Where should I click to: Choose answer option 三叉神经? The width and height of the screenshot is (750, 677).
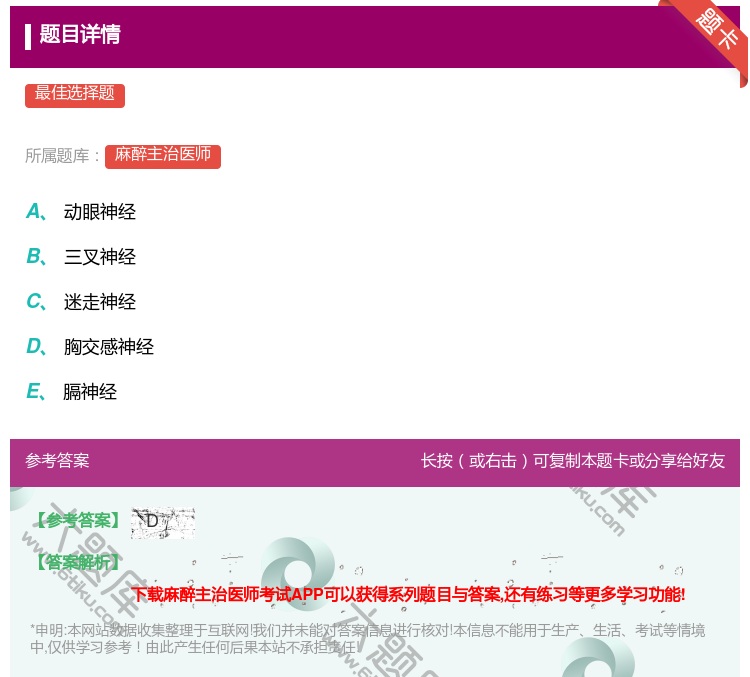[x=99, y=257]
